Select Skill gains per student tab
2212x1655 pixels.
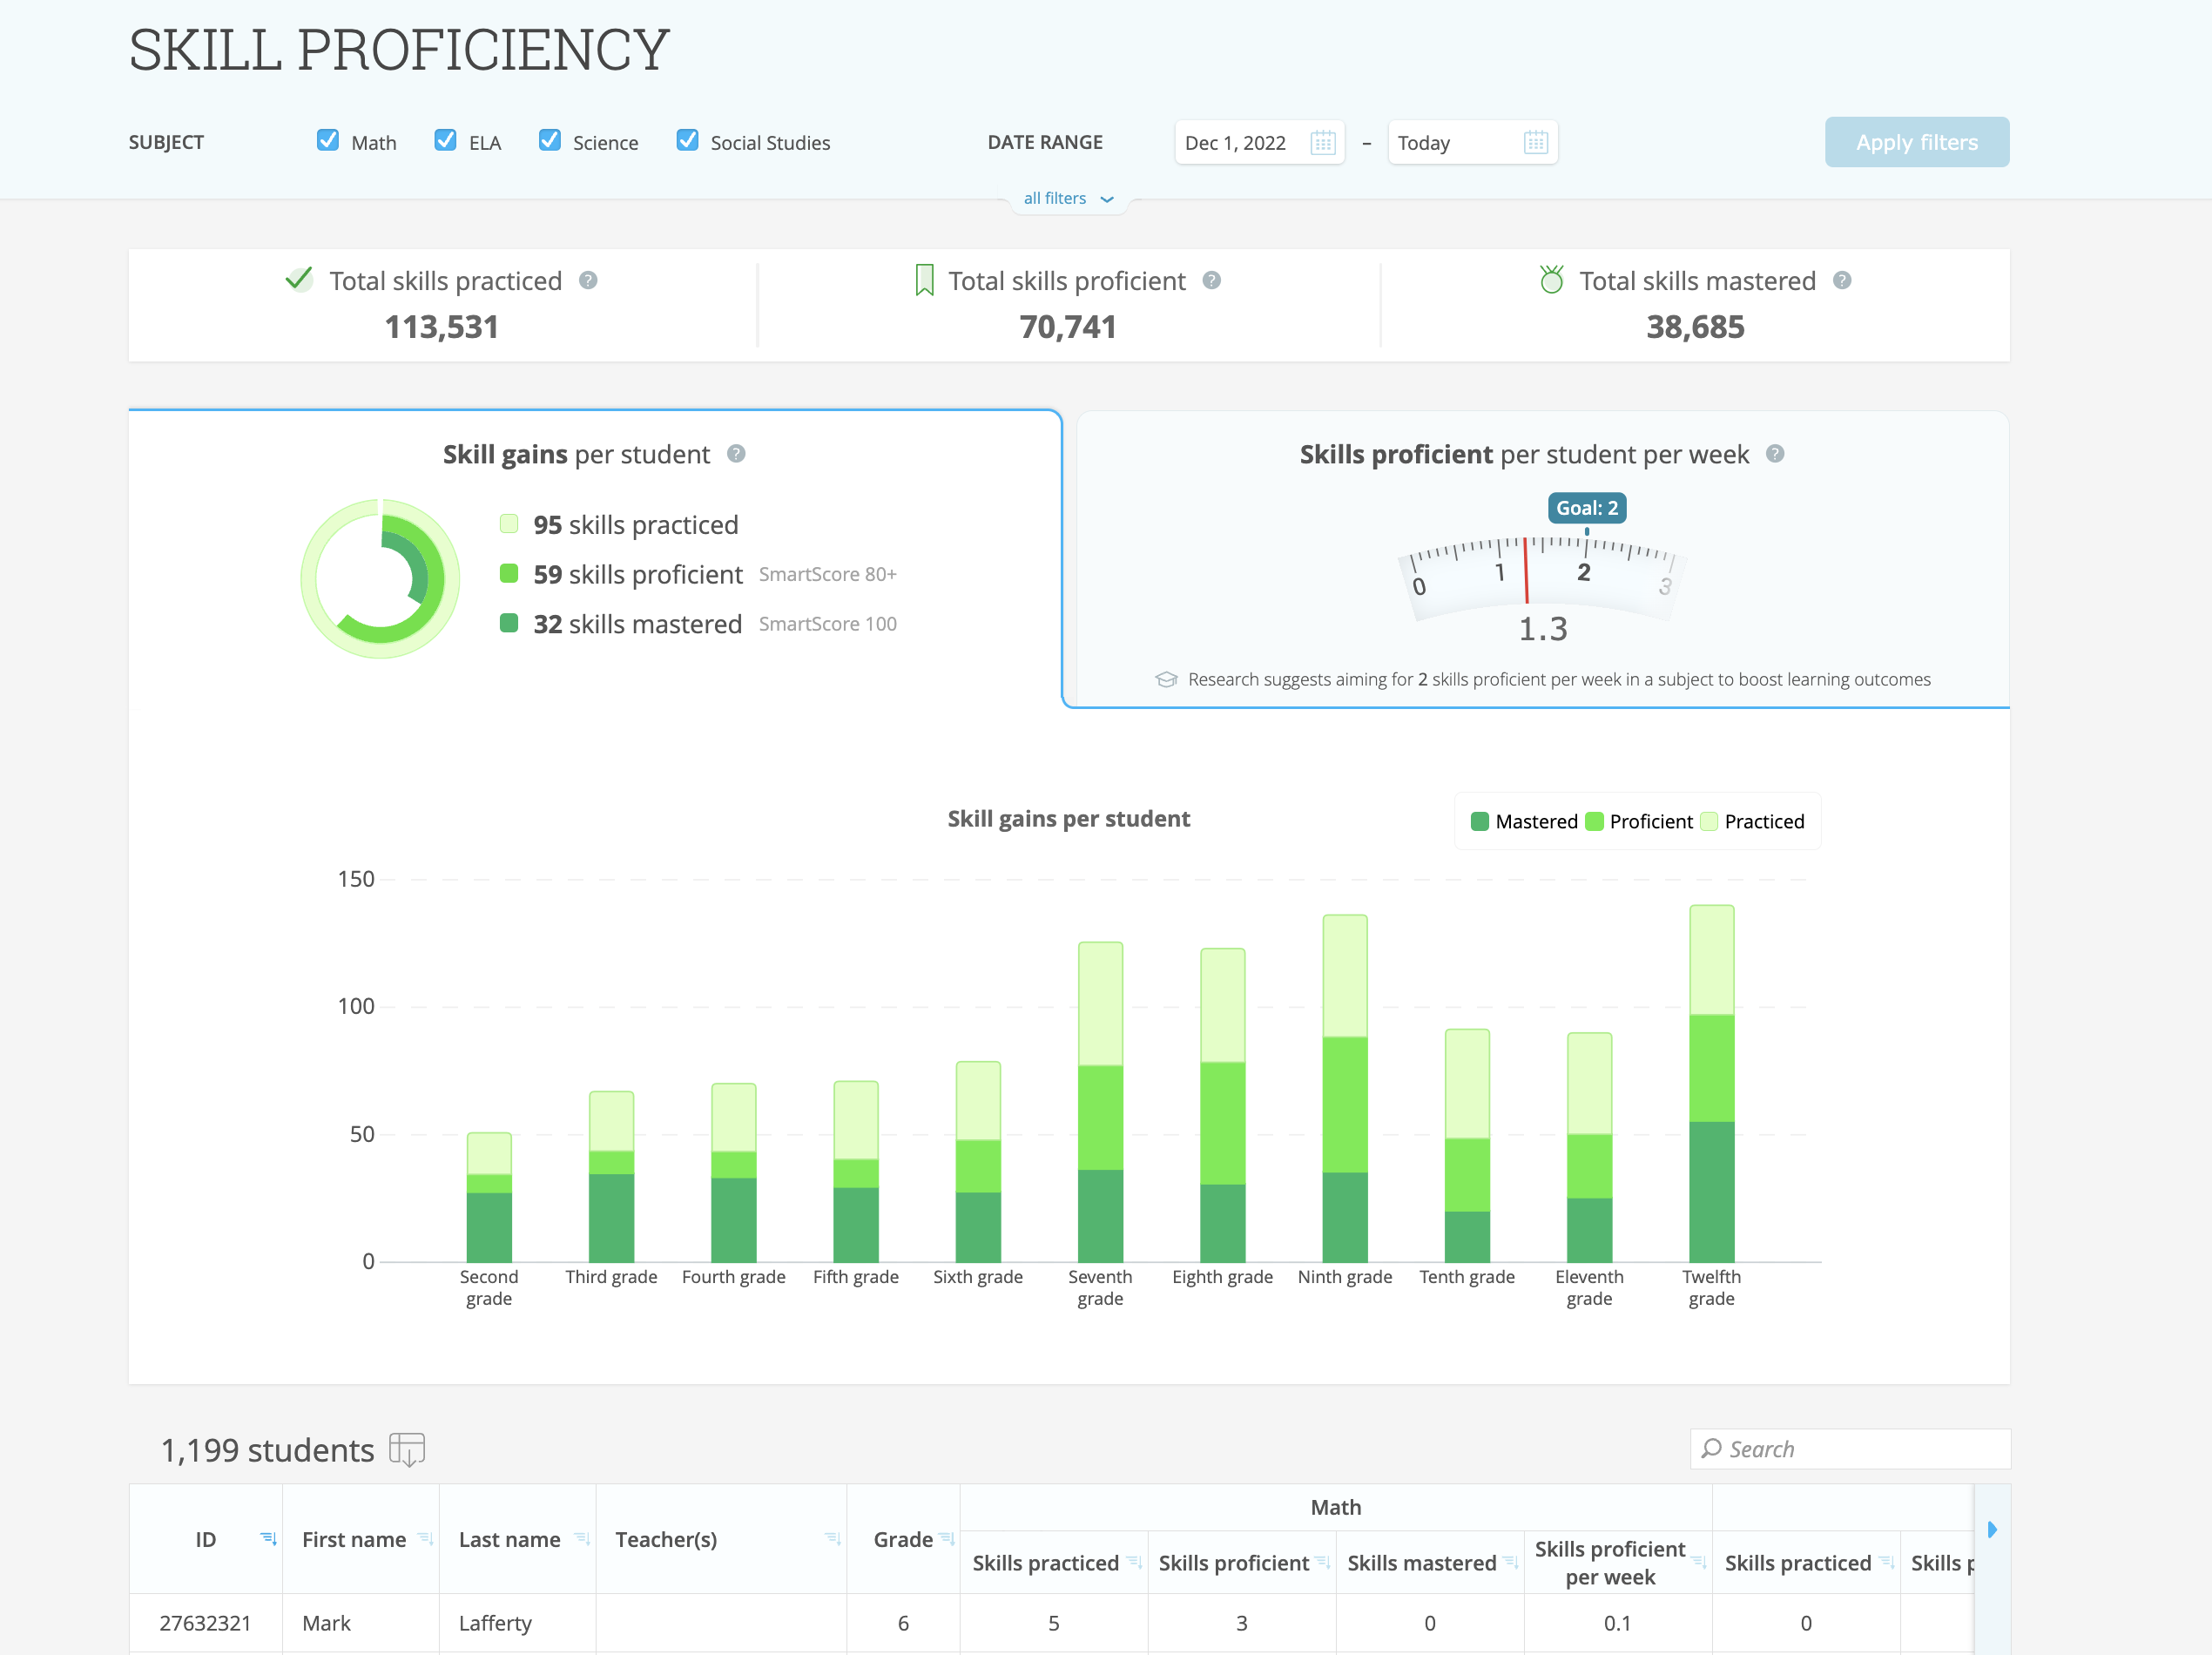(x=576, y=455)
